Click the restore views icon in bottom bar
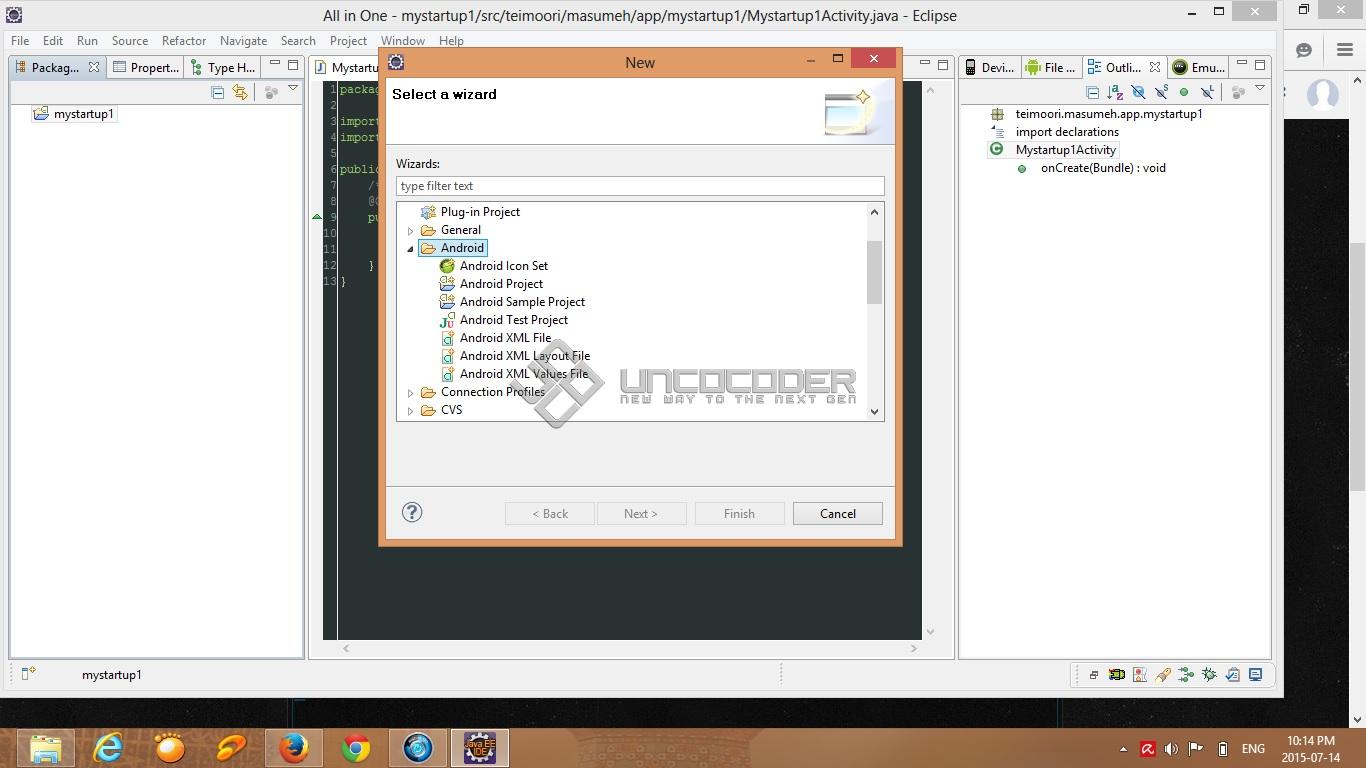The image size is (1366, 768). coord(1093,675)
